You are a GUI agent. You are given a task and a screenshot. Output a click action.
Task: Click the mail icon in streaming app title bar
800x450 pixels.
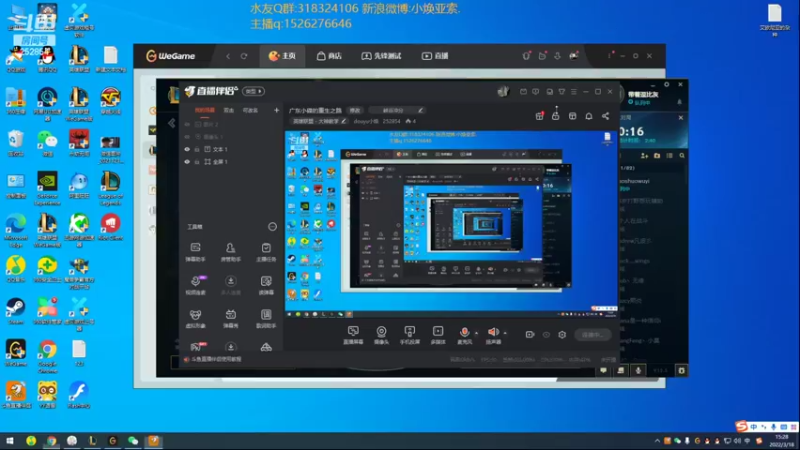[x=523, y=92]
